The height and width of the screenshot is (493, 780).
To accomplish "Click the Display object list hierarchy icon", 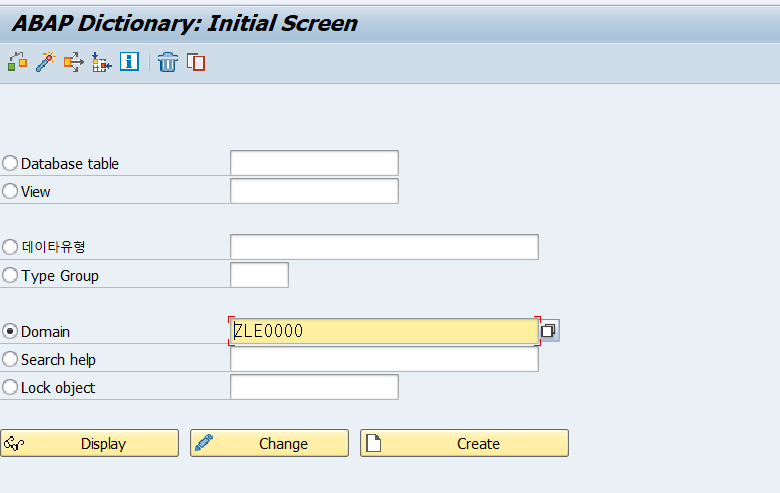I will click(x=101, y=62).
